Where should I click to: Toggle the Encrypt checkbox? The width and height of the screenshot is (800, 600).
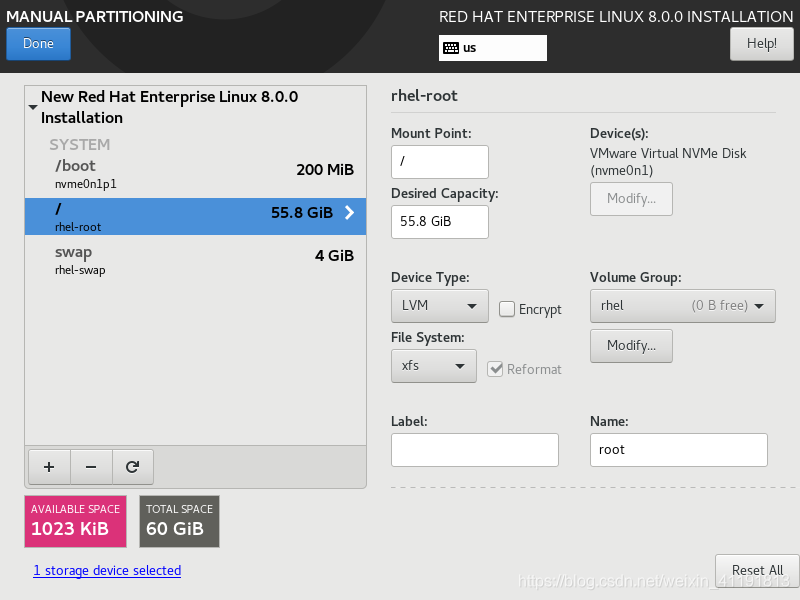coord(507,309)
